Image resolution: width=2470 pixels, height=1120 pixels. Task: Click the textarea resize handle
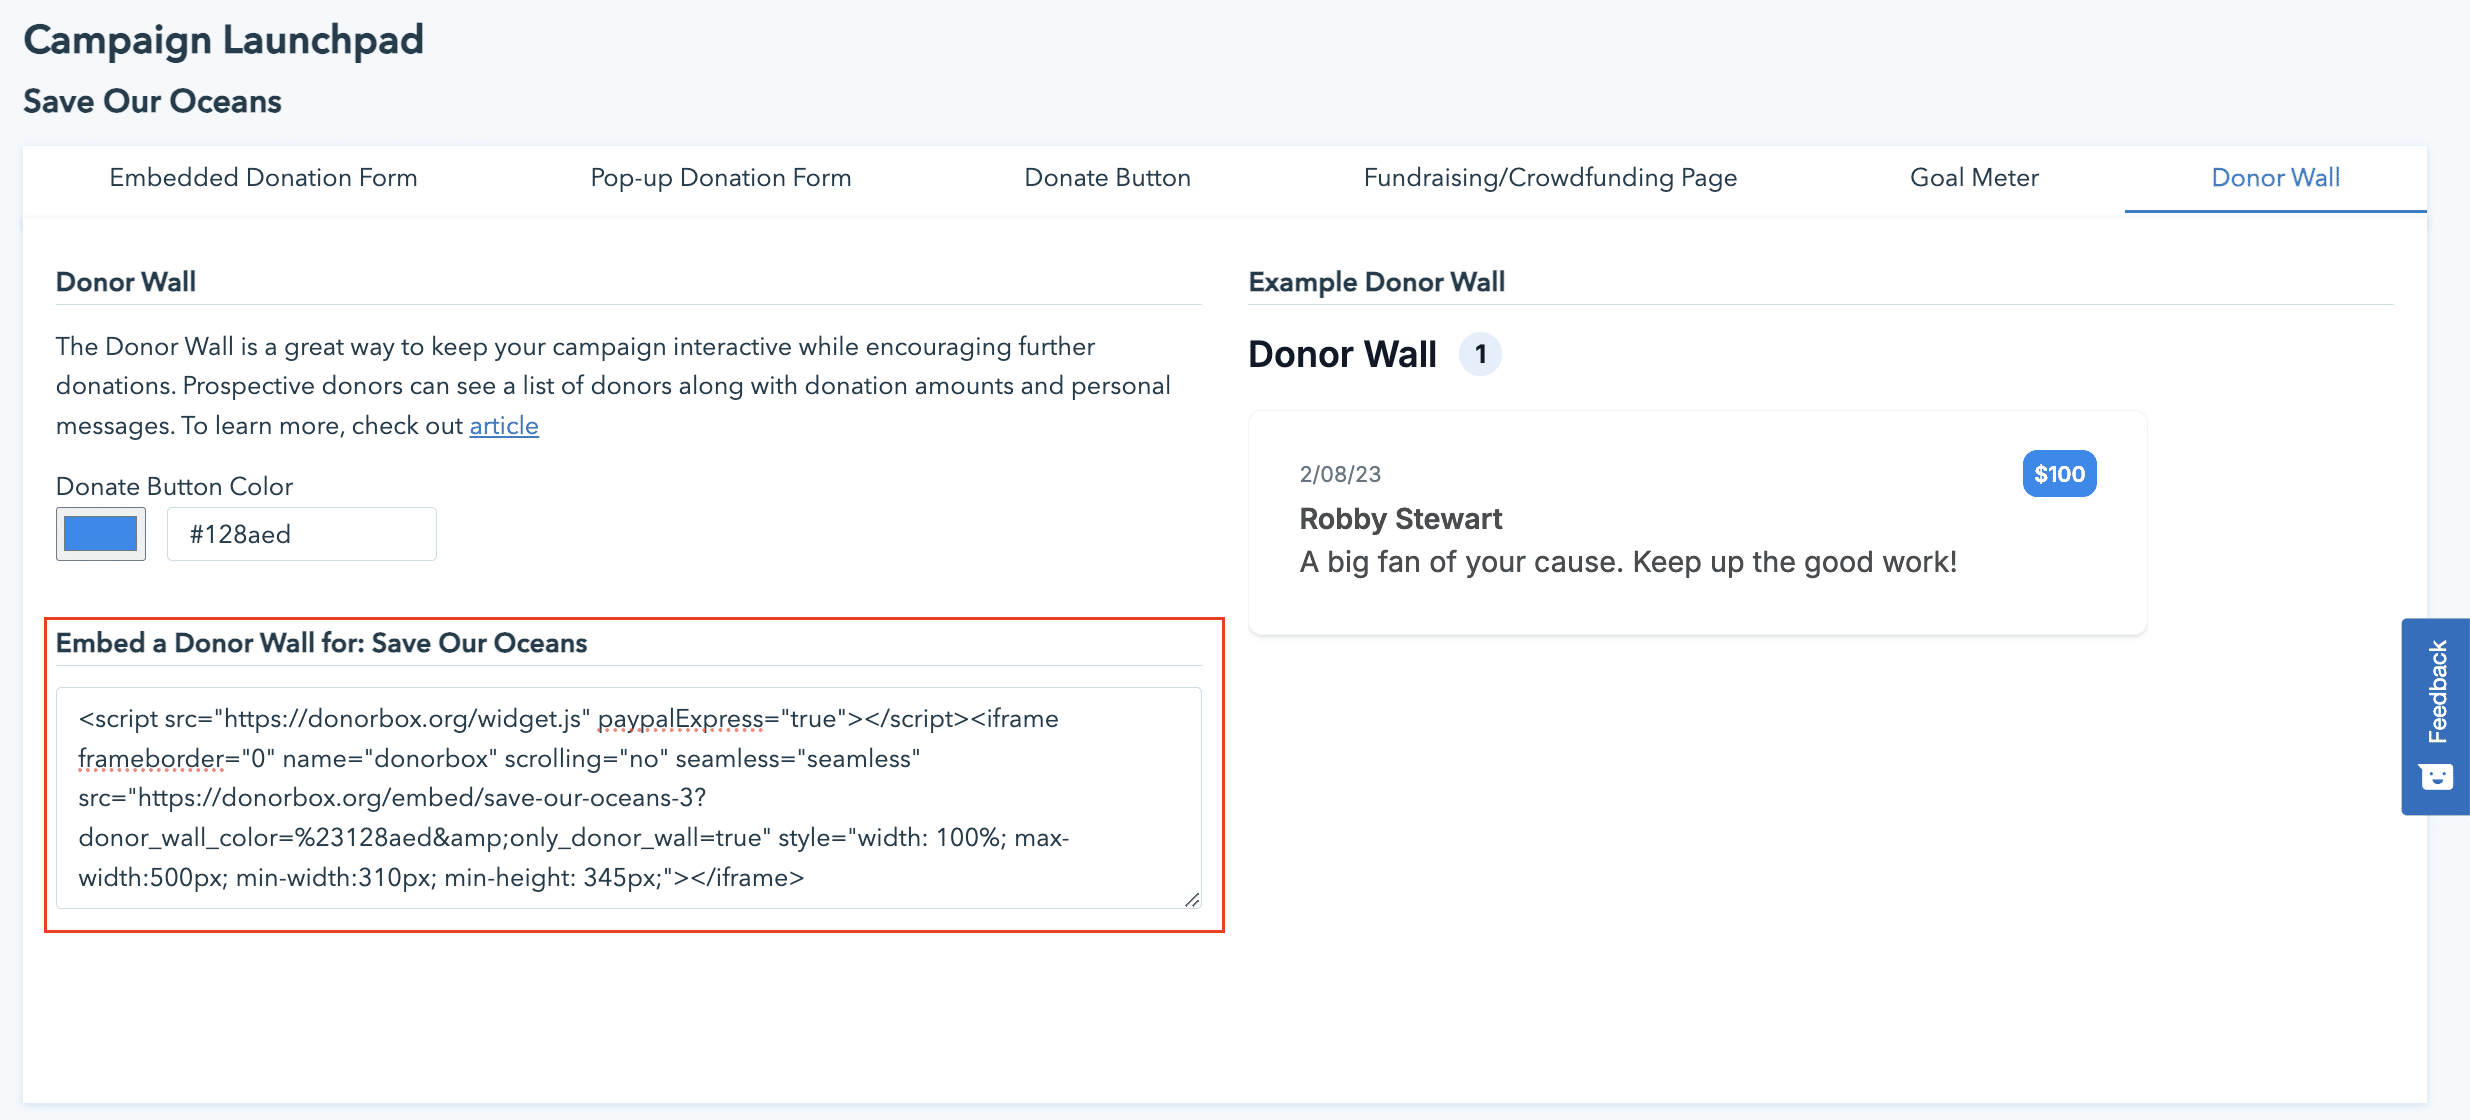(x=1192, y=901)
